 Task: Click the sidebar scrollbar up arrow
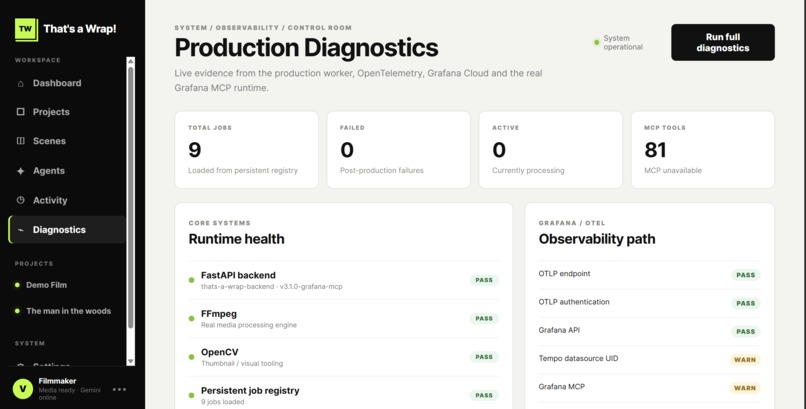click(131, 61)
